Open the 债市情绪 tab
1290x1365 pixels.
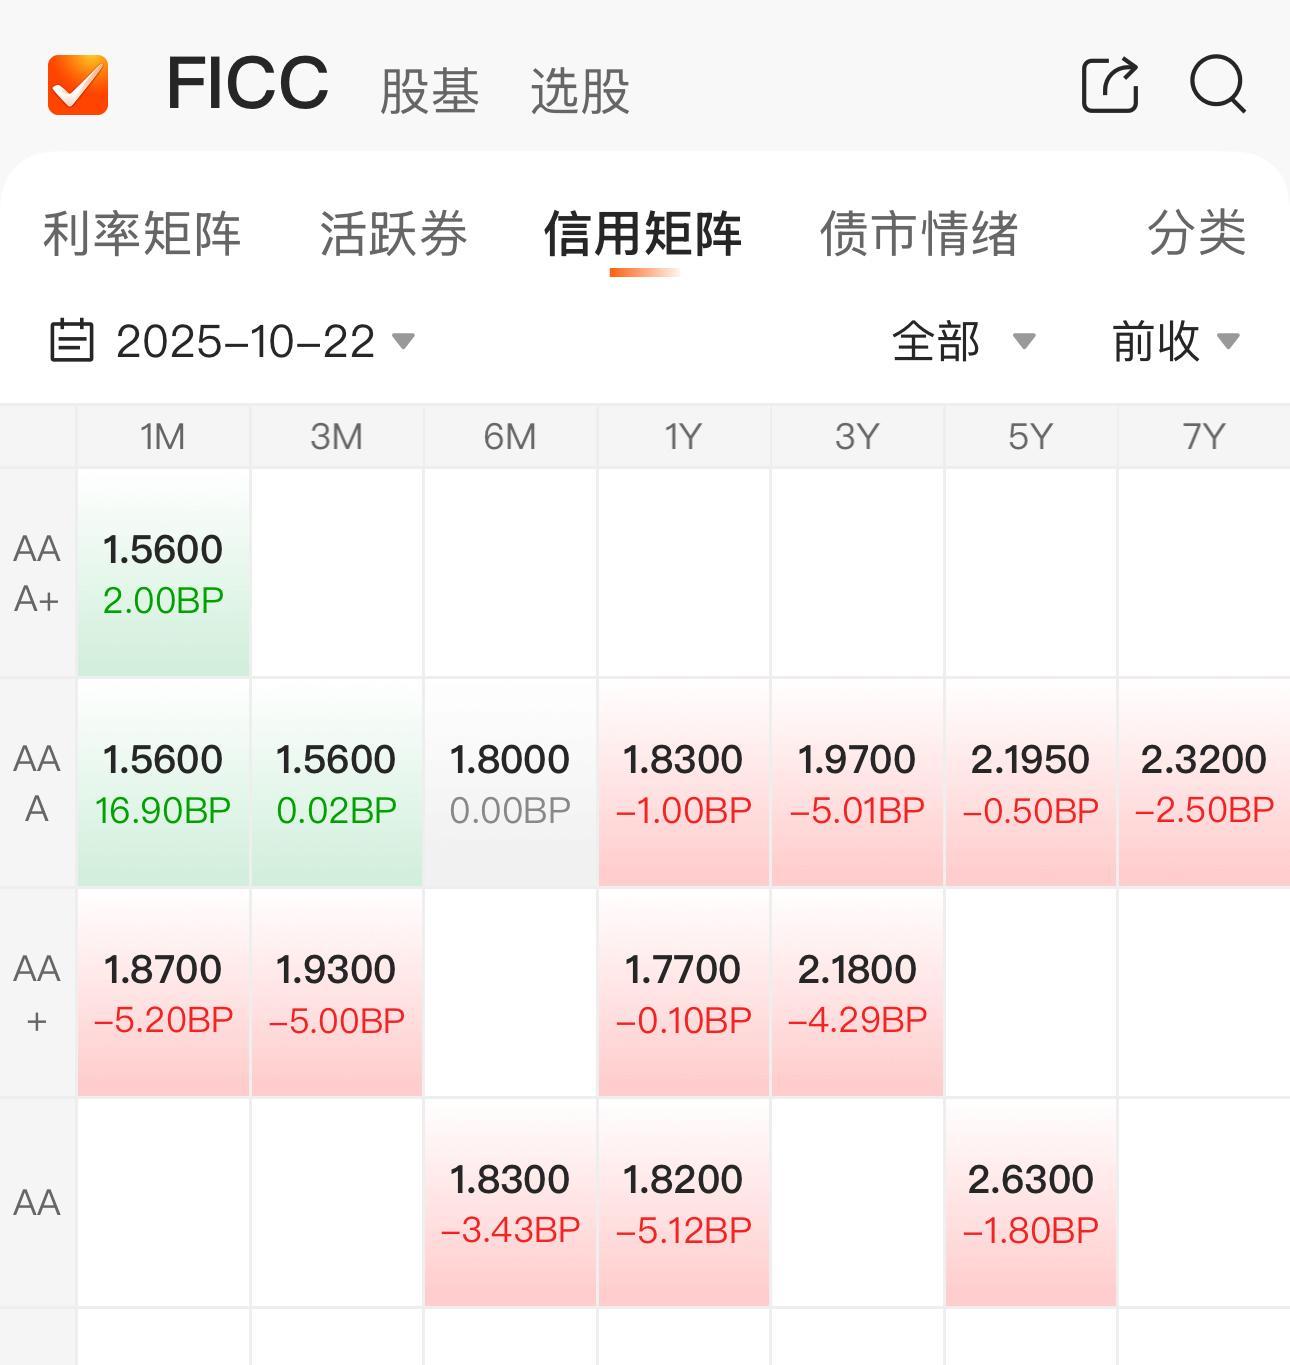tap(920, 235)
